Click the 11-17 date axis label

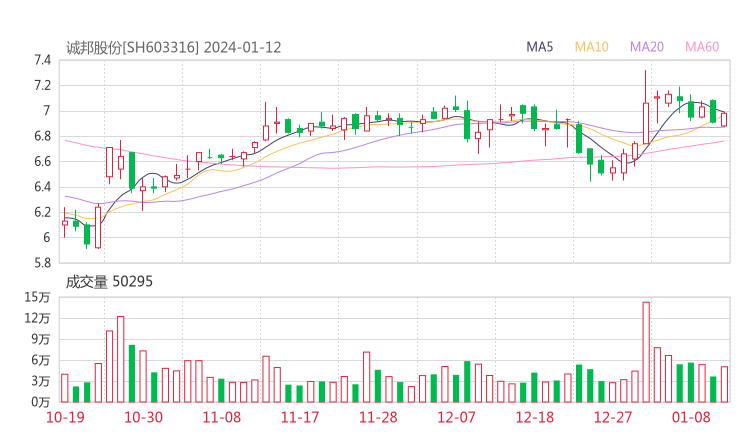pyautogui.click(x=300, y=417)
